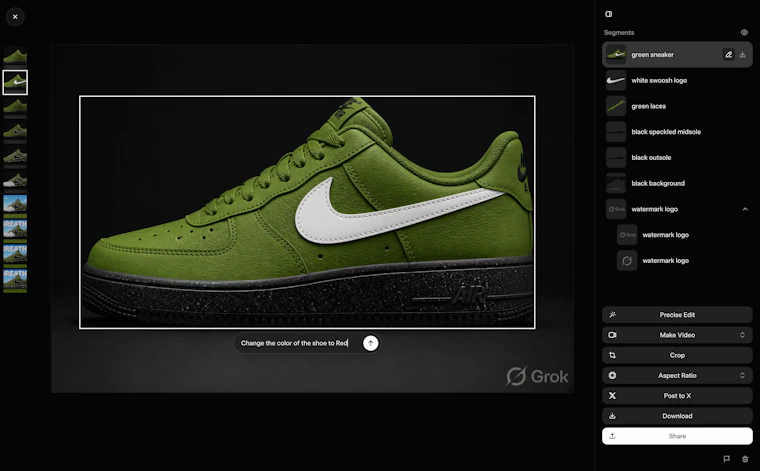Click the aspect ratio circle icon

click(x=613, y=376)
